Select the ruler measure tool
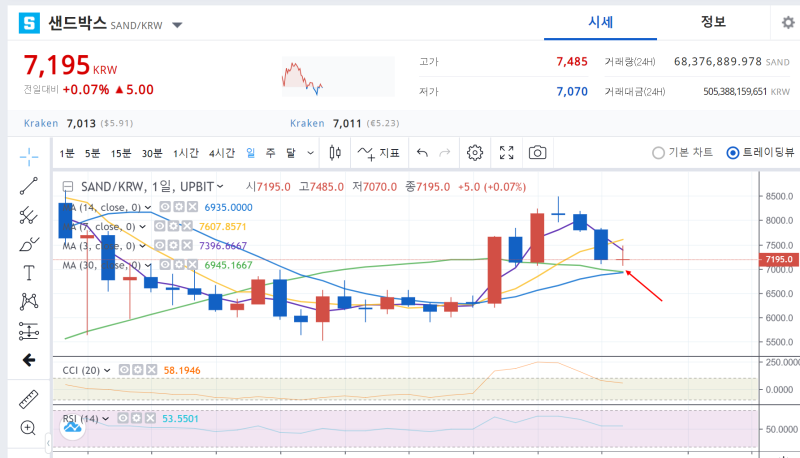Screen dimensions: 800x458 pos(29,399)
